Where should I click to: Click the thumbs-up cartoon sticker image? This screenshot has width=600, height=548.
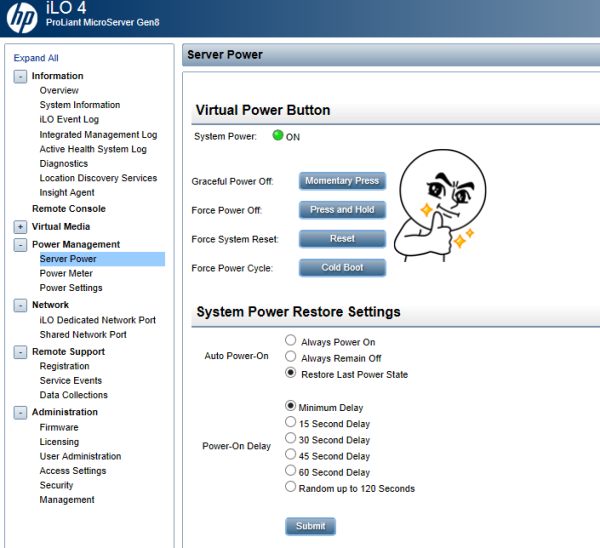coord(440,206)
